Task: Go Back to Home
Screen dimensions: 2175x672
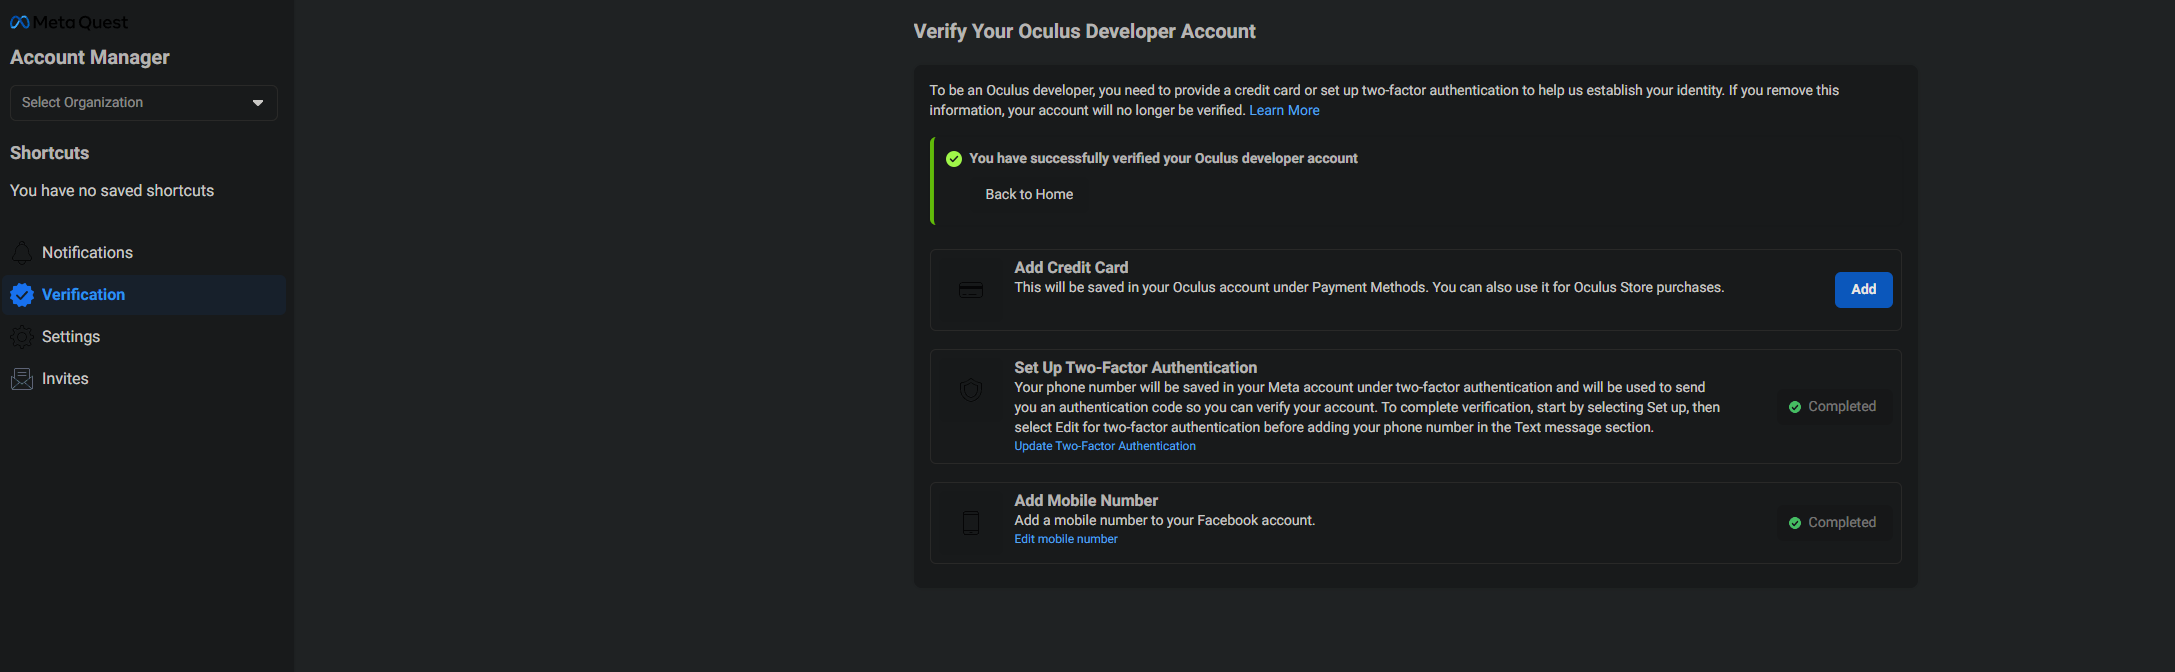Action: [x=1029, y=194]
